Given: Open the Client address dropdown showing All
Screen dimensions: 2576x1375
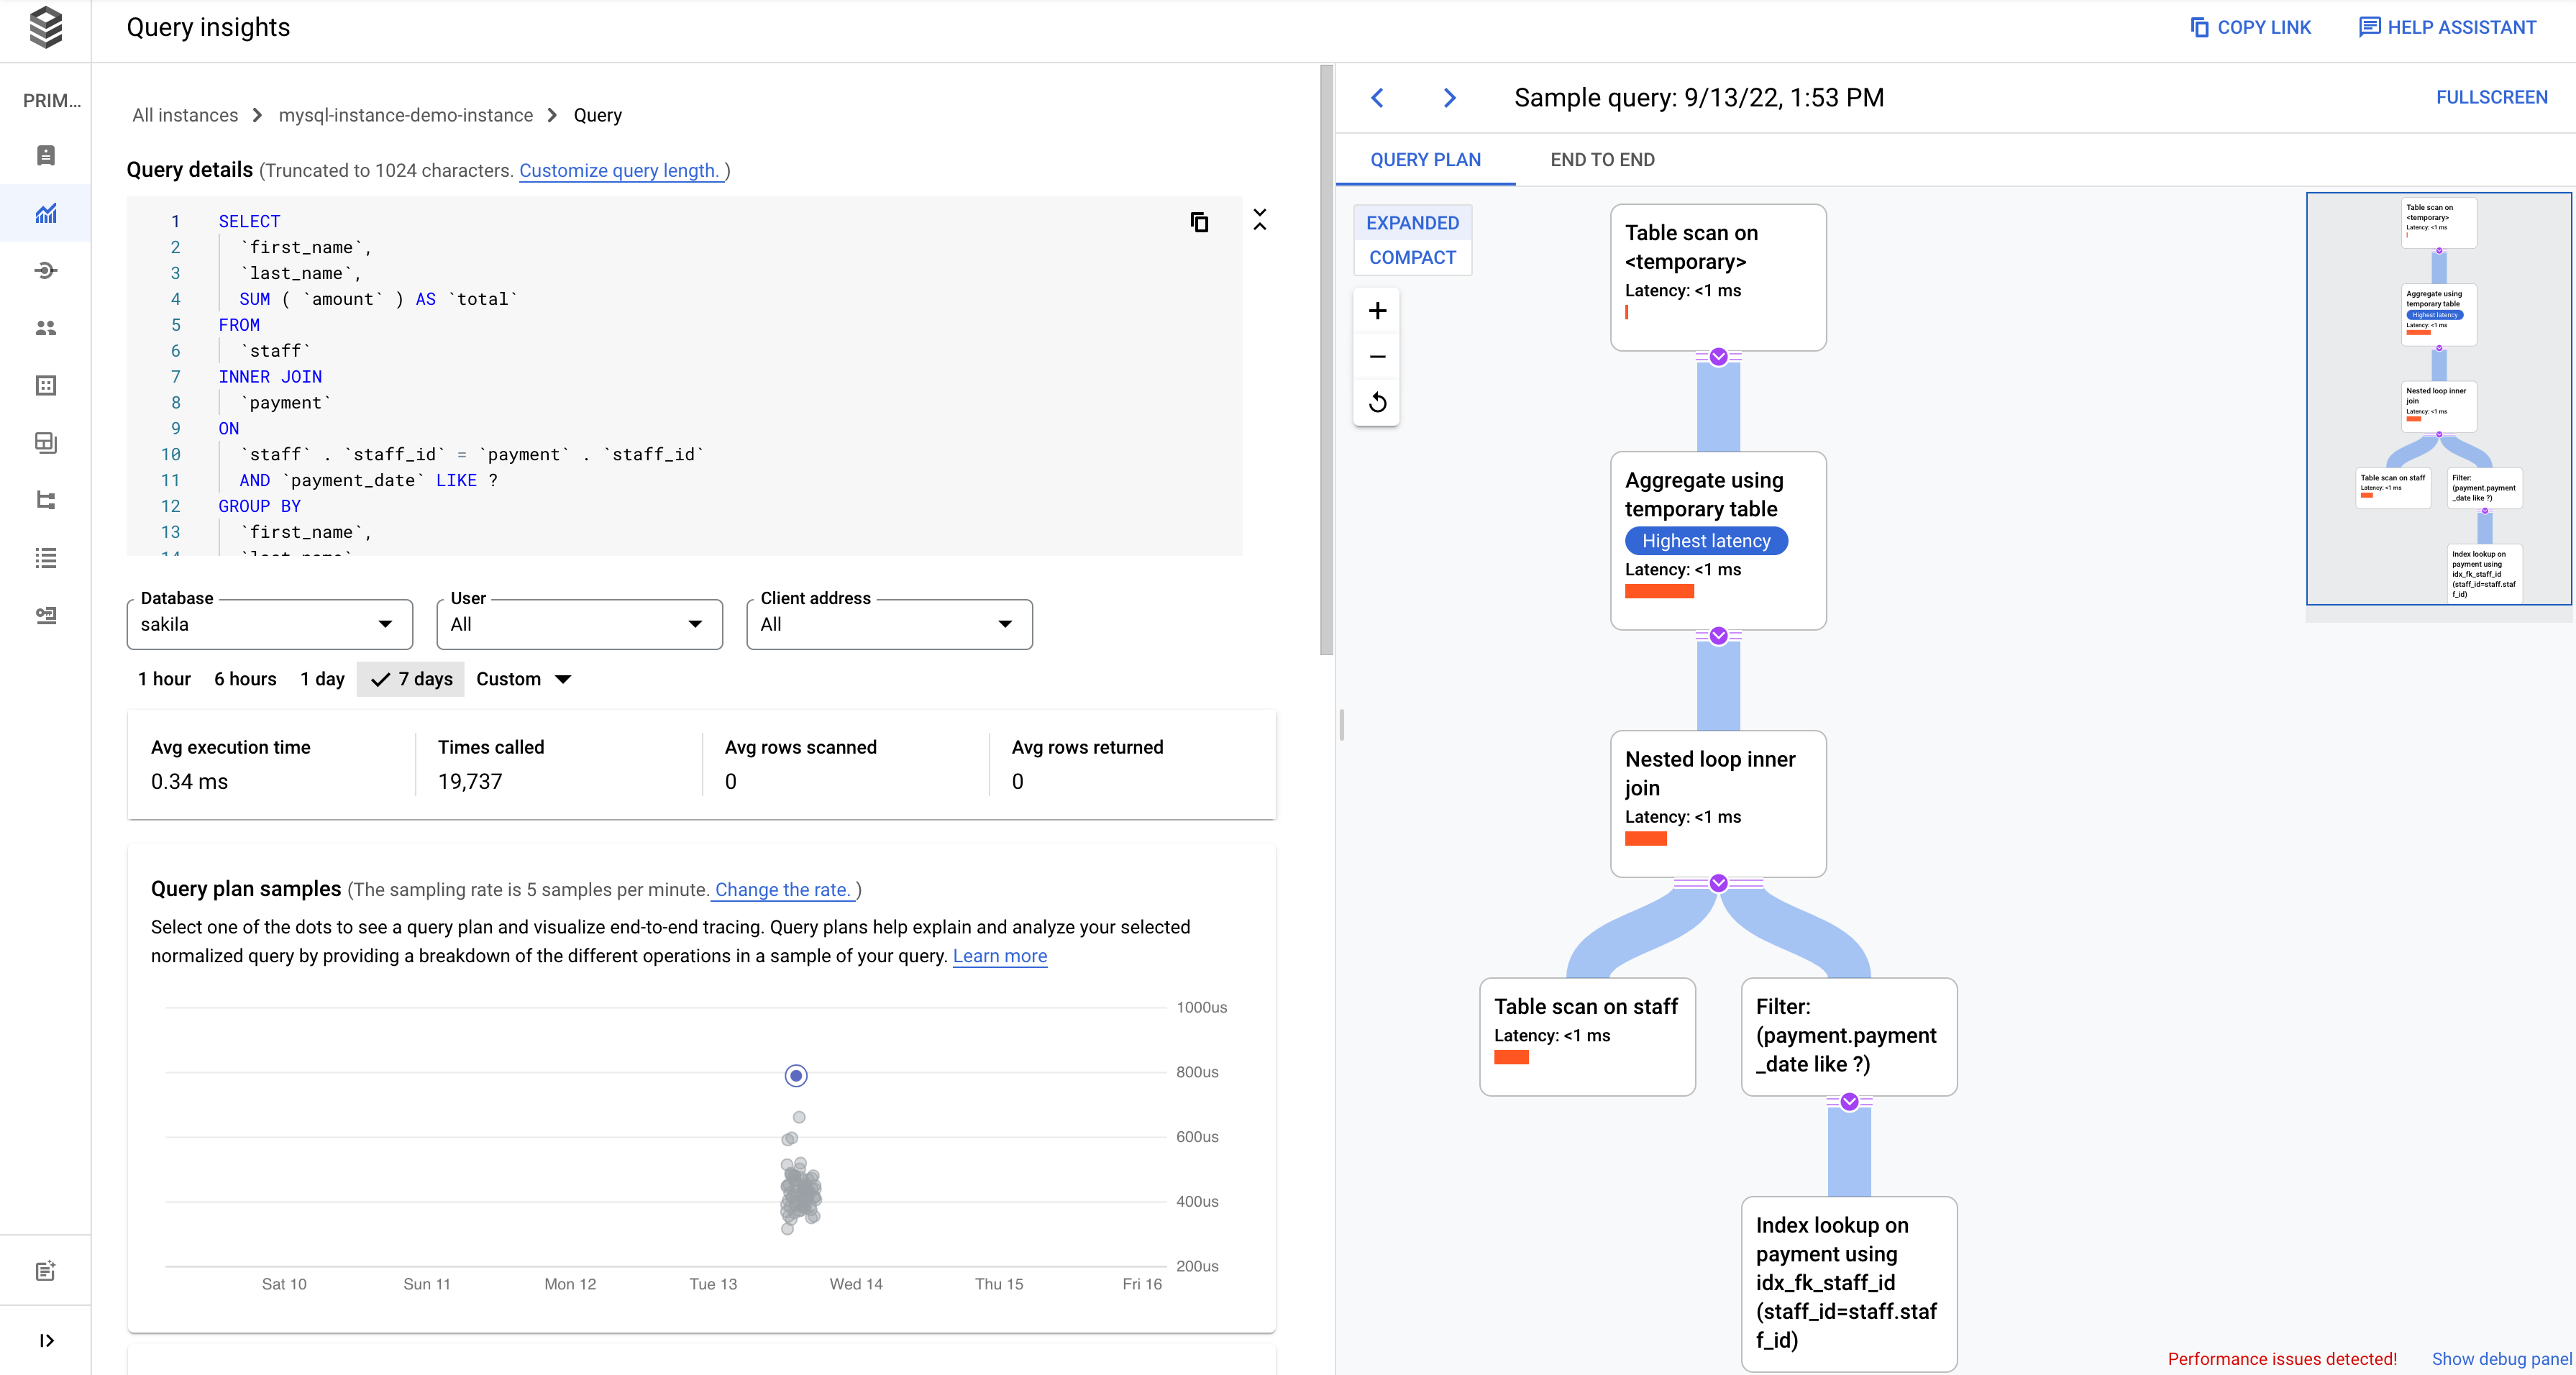Looking at the screenshot, I should pyautogui.click(x=890, y=623).
